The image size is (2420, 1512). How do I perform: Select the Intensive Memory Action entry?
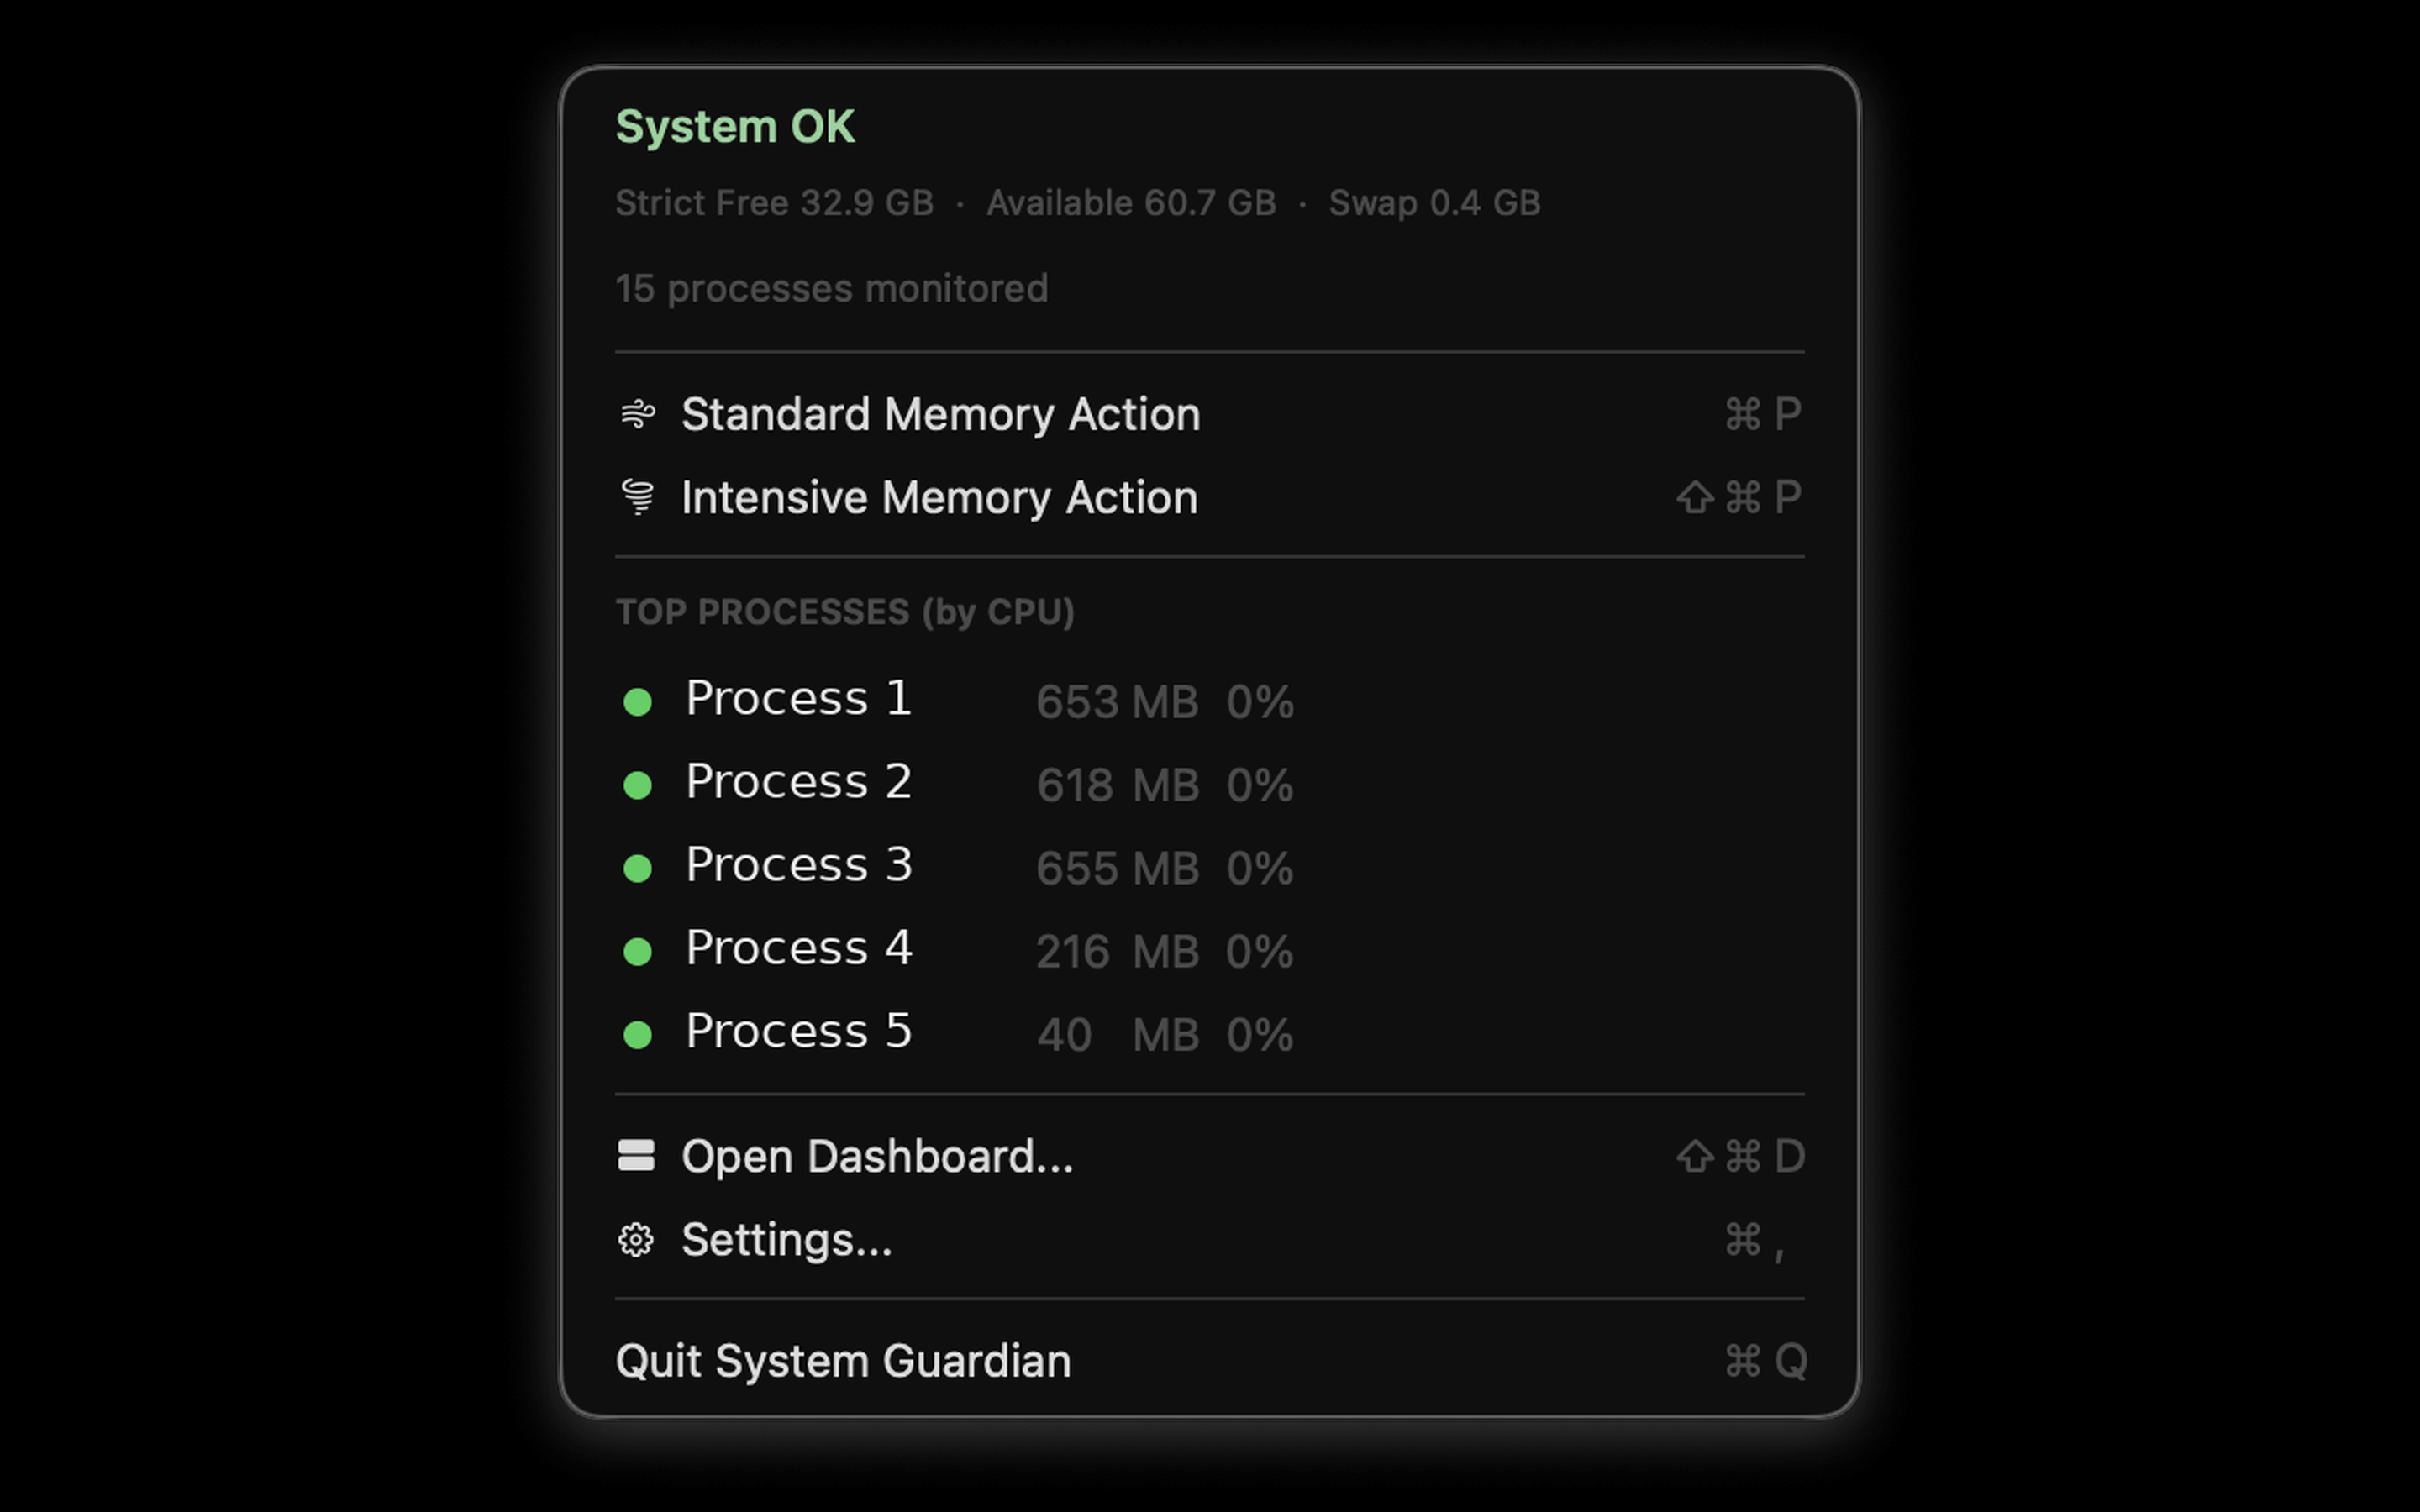(x=939, y=497)
